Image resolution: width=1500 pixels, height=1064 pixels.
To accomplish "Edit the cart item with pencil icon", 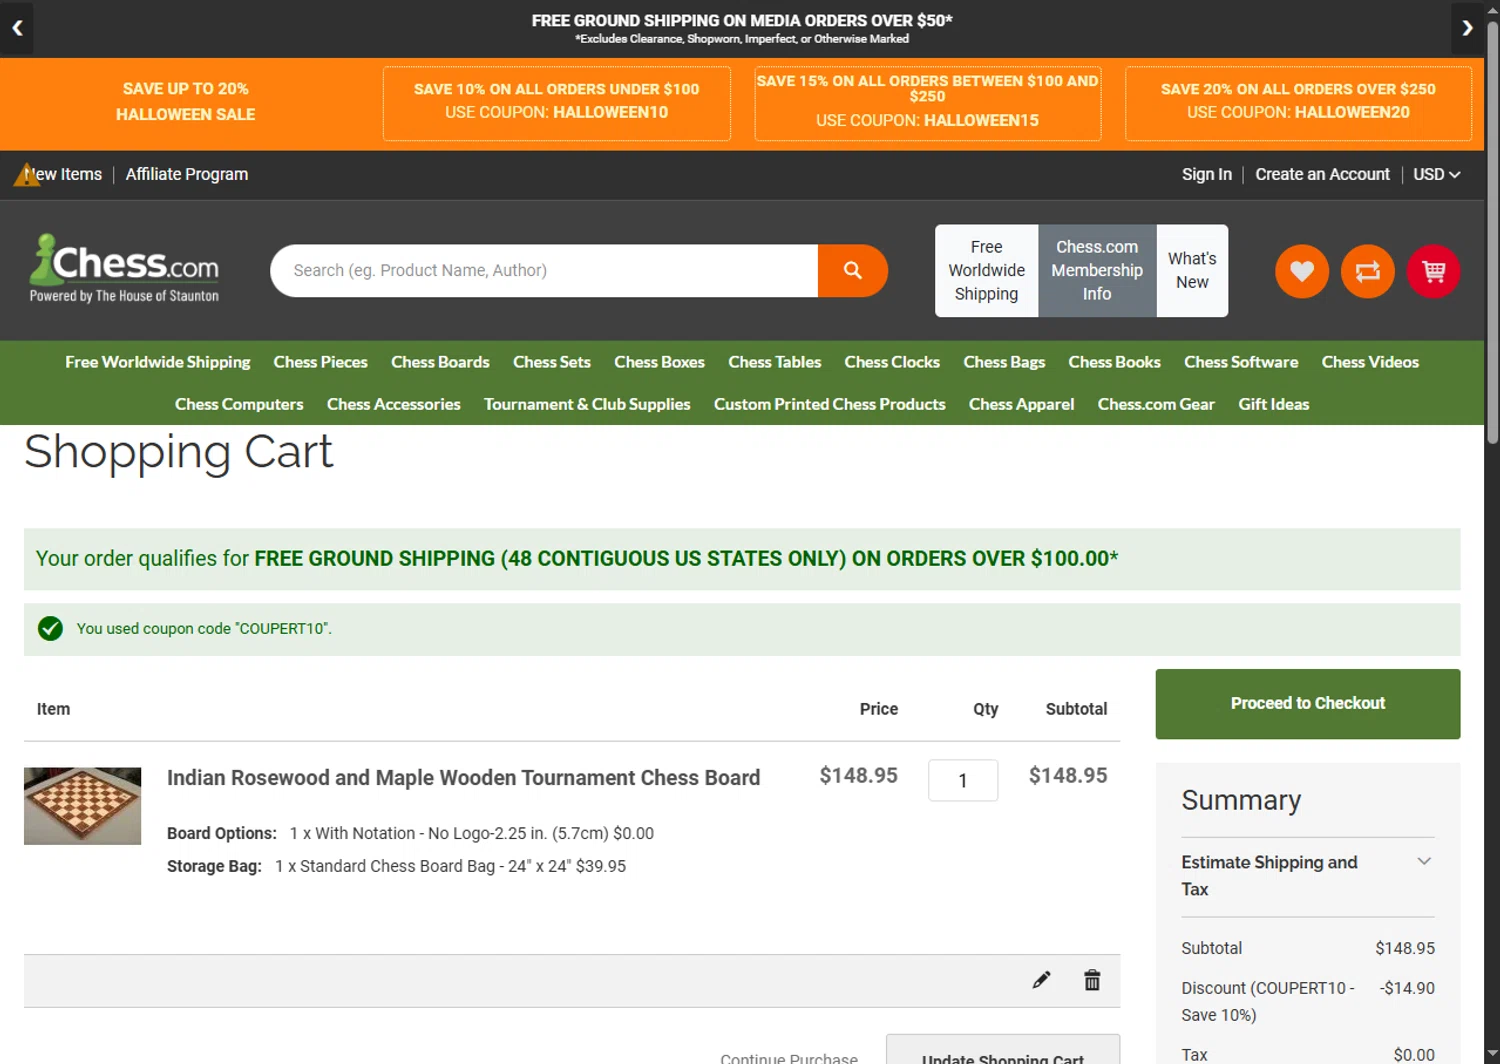I will (1041, 980).
